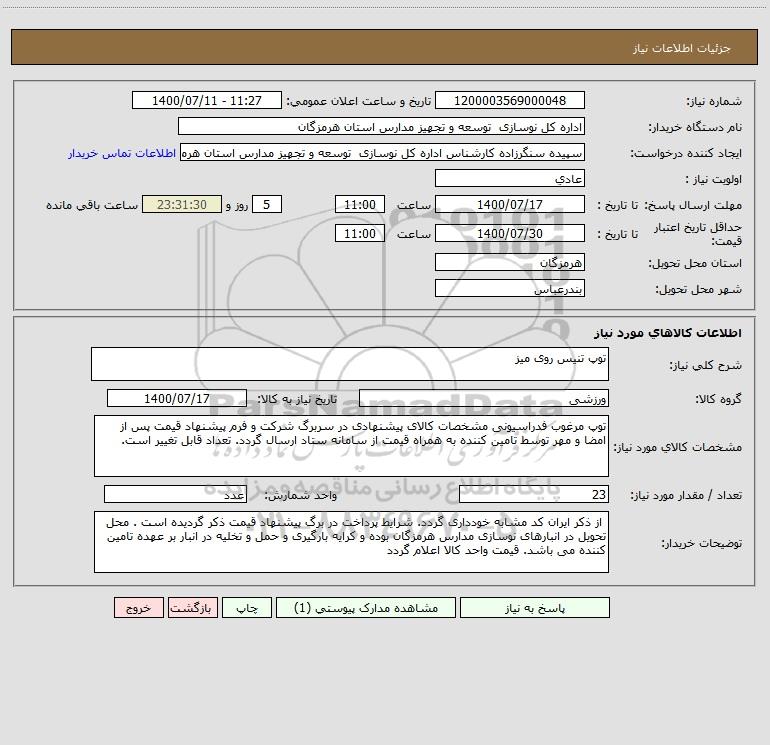Click the گروه کالا field ورزشی
The height and width of the screenshot is (745, 770).
(484, 398)
